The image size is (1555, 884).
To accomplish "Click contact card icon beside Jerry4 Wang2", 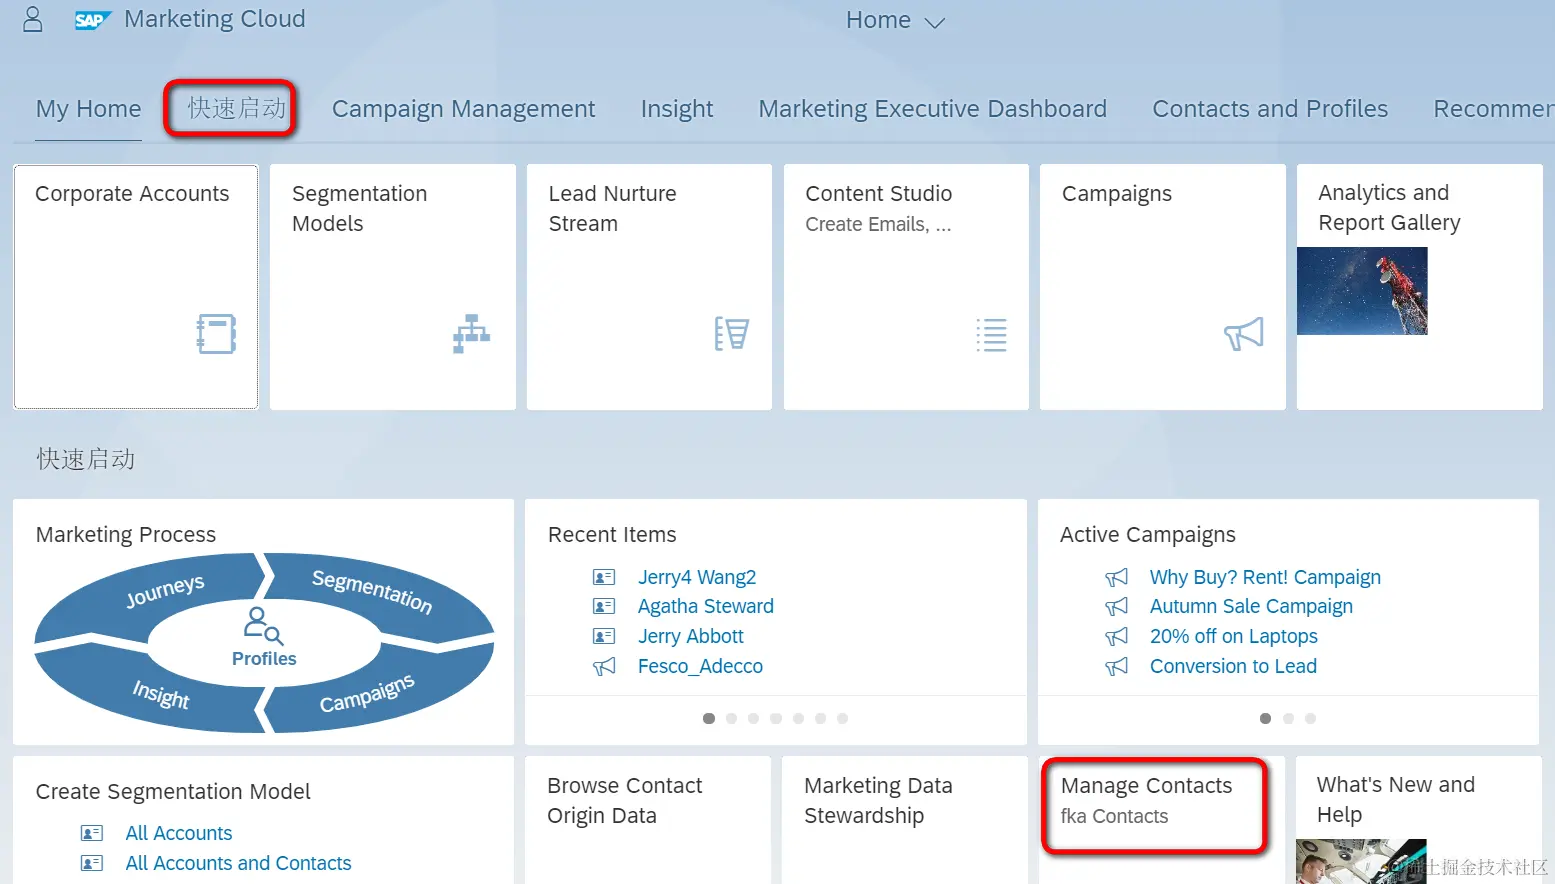I will (604, 577).
